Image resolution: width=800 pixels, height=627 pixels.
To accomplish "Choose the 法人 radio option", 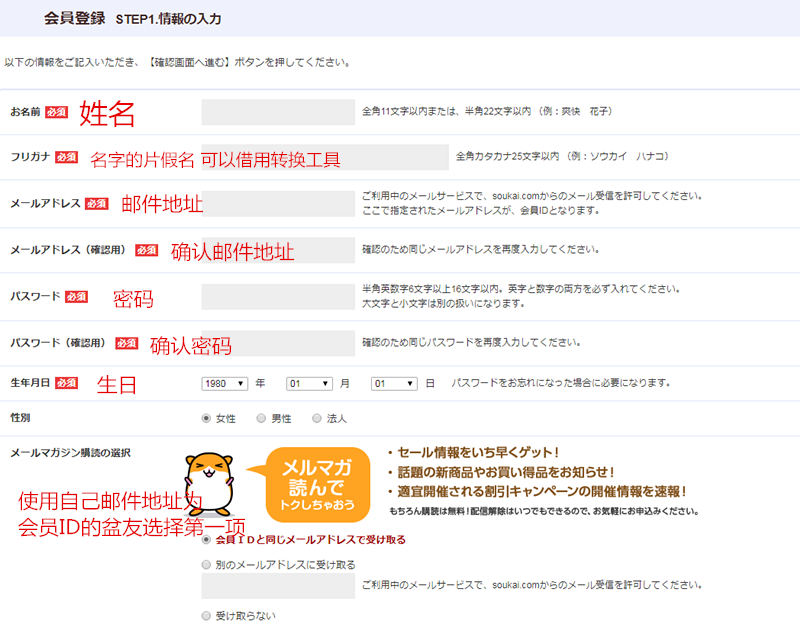I will click(x=317, y=418).
